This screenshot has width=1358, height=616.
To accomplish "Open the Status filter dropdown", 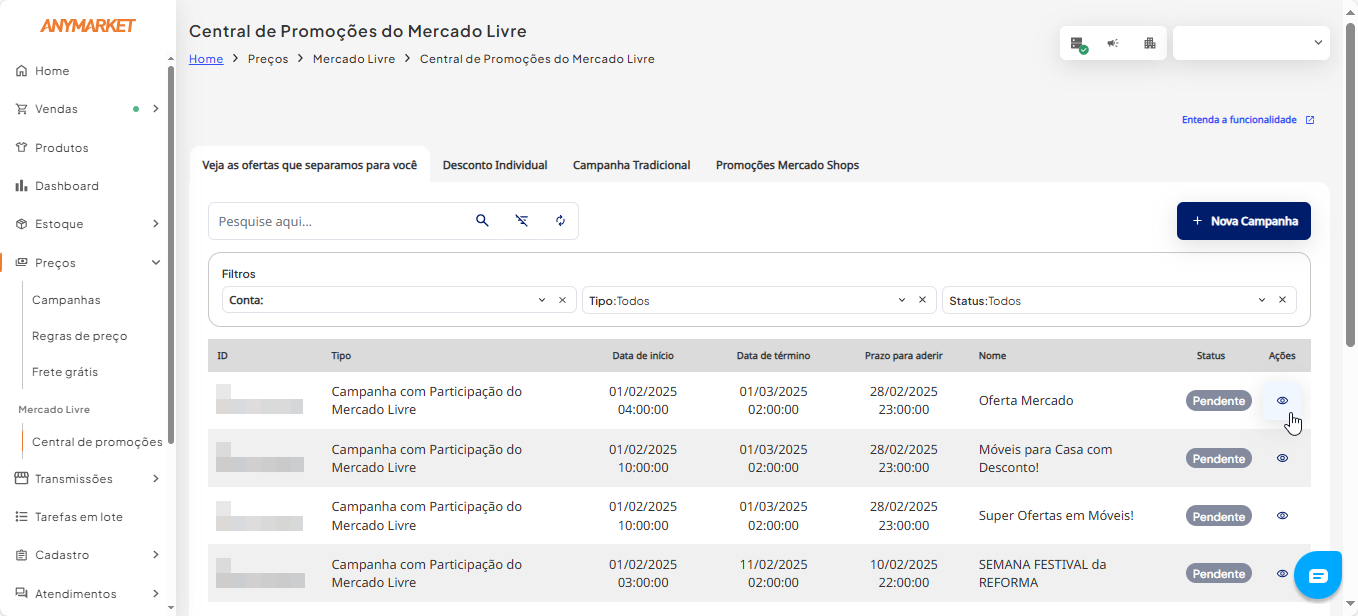I will 1262,300.
